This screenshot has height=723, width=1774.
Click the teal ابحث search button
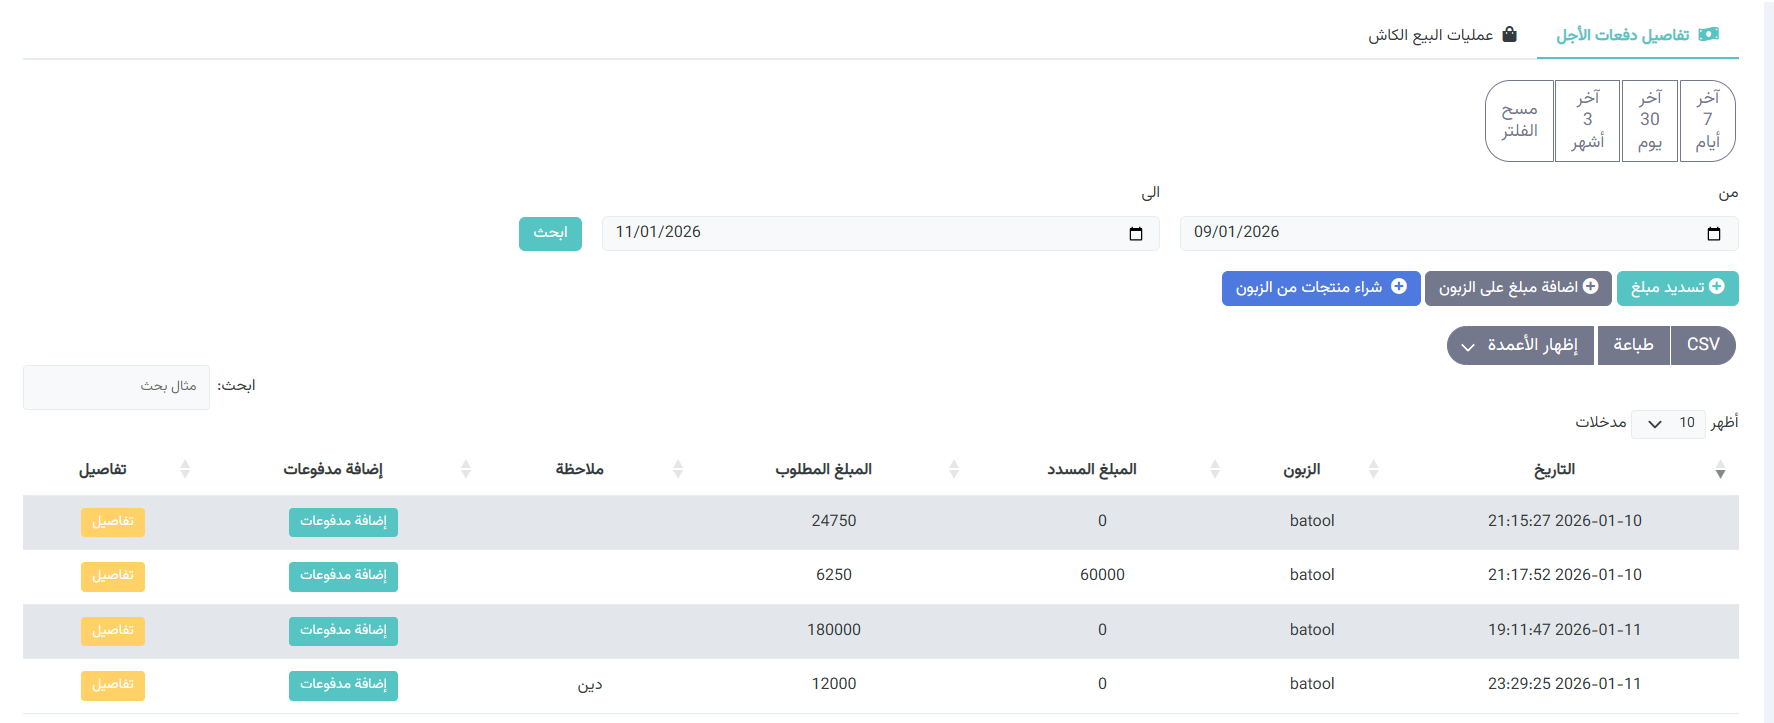pos(550,233)
